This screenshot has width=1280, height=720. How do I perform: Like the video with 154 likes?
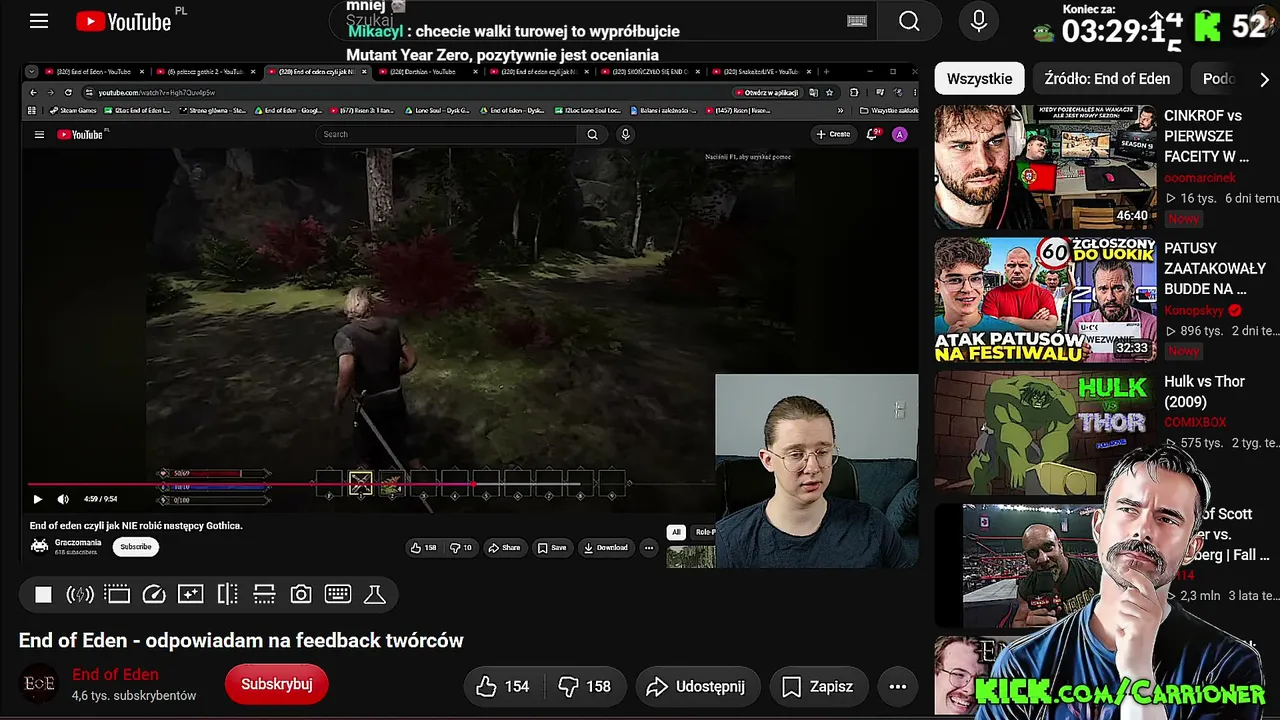click(503, 686)
